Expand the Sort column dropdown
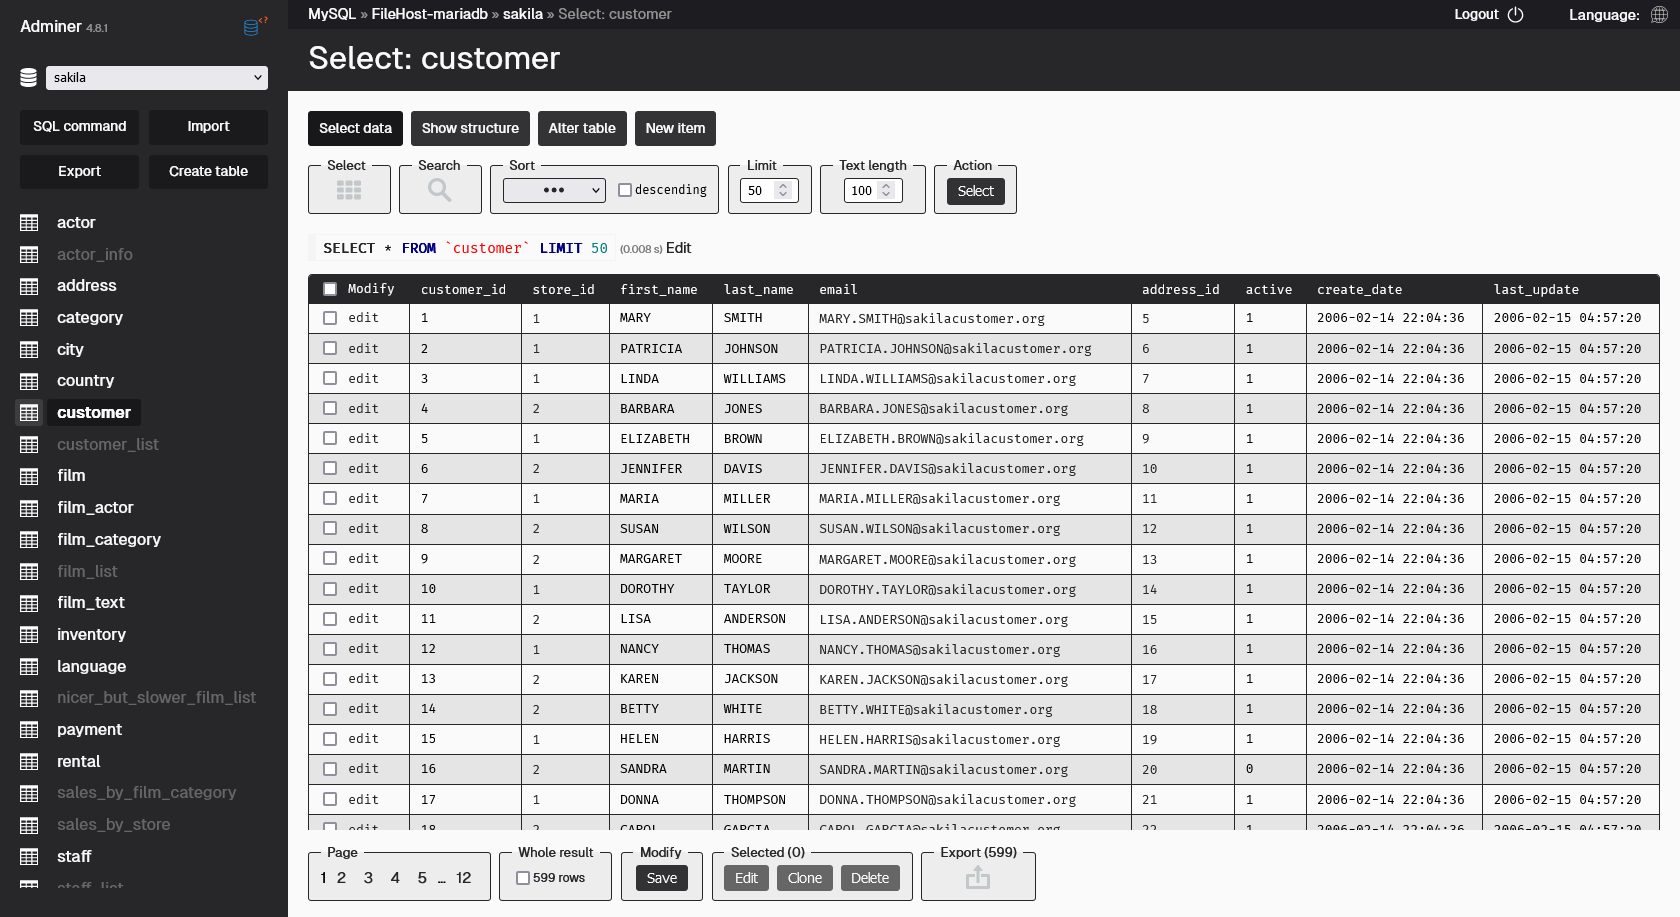Image resolution: width=1680 pixels, height=917 pixels. coord(554,190)
